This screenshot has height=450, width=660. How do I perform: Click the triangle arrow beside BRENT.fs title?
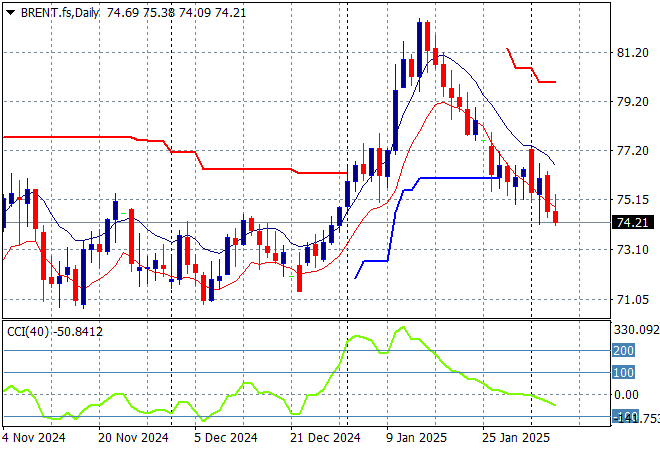11,10
